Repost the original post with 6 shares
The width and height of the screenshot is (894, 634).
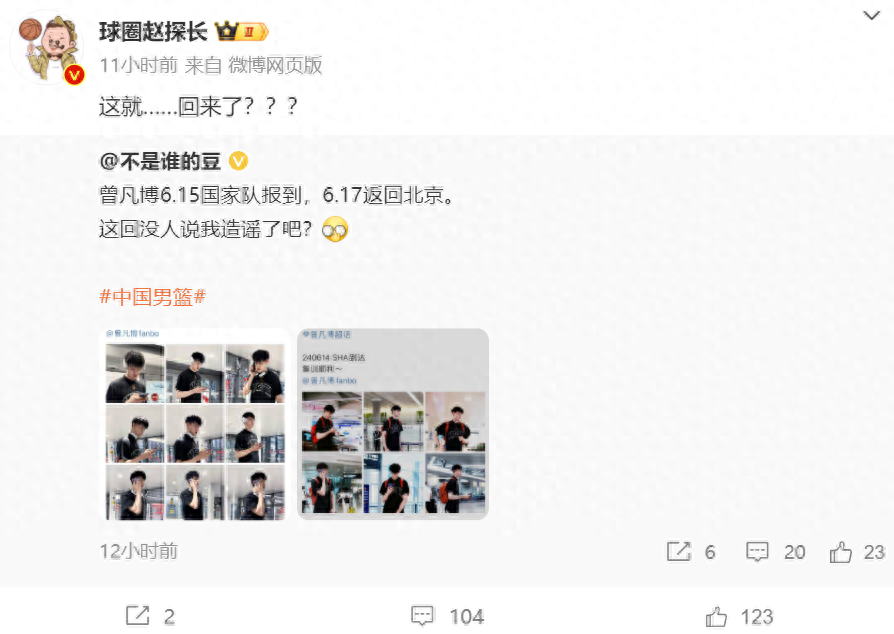click(x=691, y=551)
